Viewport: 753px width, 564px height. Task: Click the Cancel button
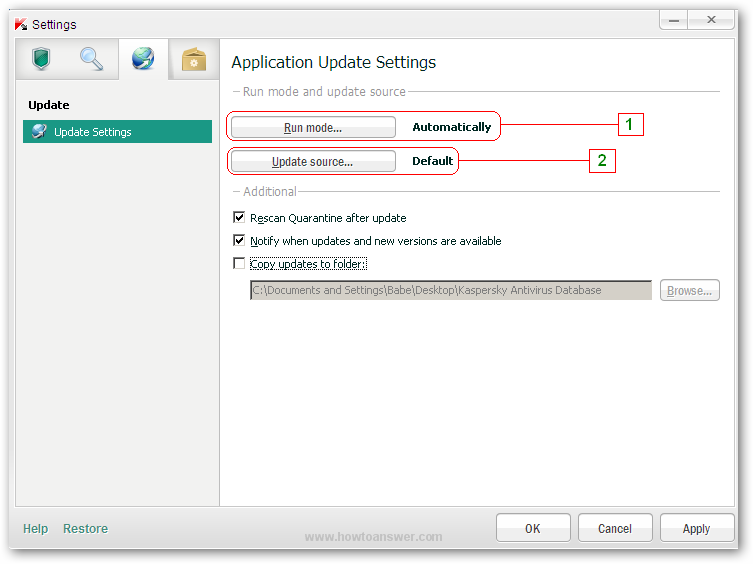pos(615,528)
